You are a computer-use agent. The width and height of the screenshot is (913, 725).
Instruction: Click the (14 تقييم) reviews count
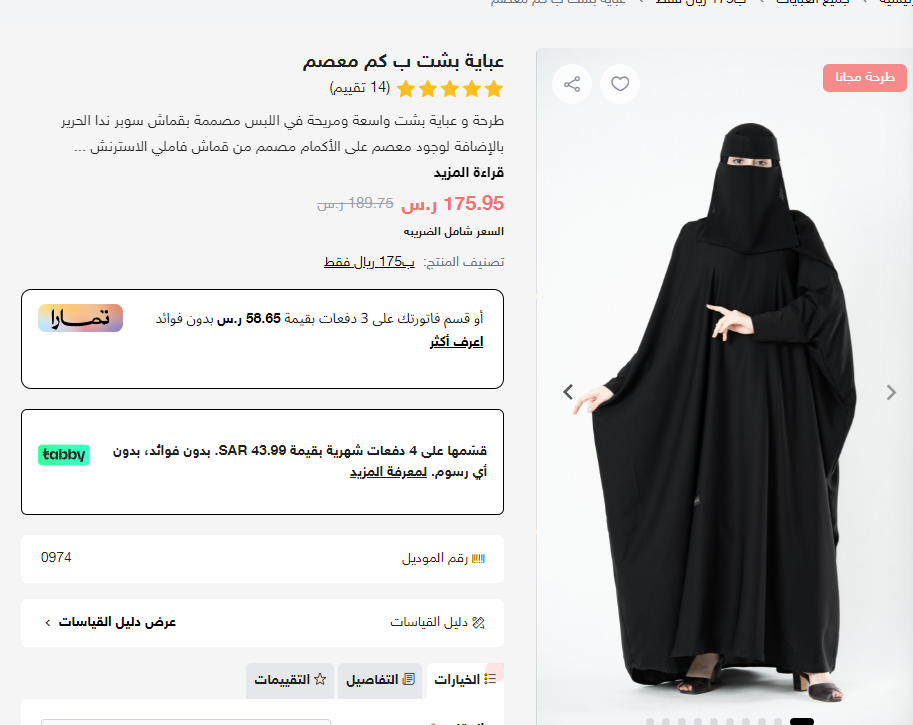[359, 87]
